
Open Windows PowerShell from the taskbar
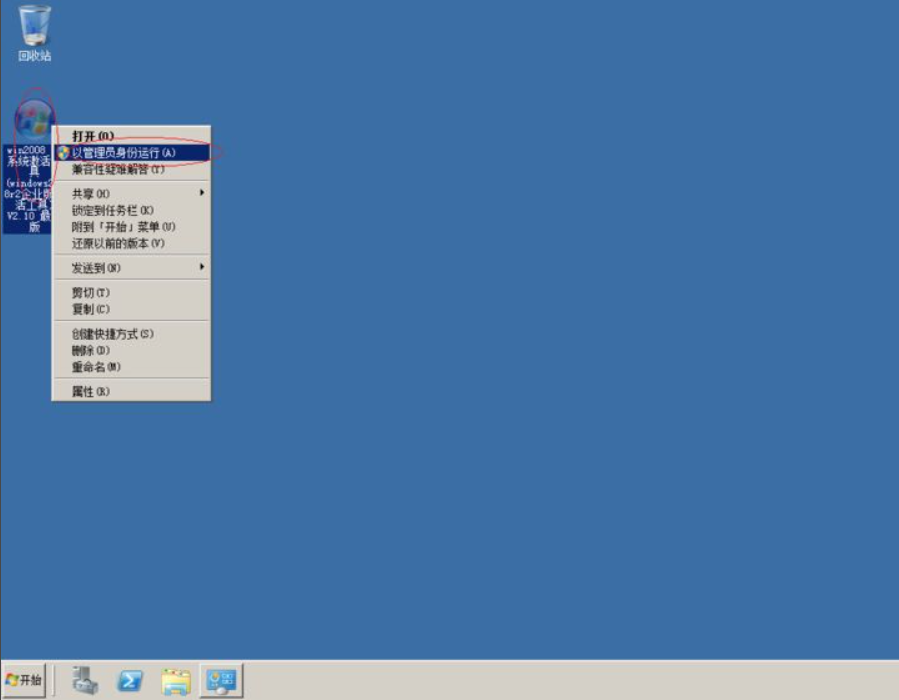coord(130,681)
